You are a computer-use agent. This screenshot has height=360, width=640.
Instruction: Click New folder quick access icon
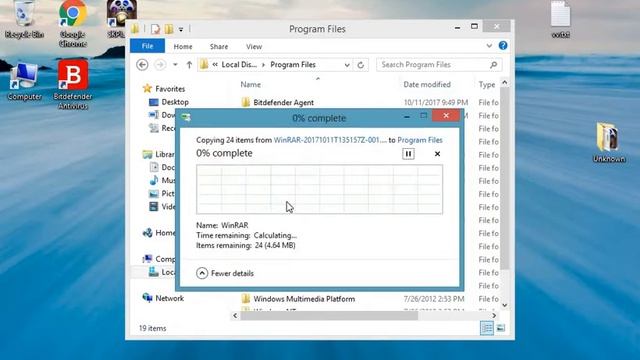[169, 29]
